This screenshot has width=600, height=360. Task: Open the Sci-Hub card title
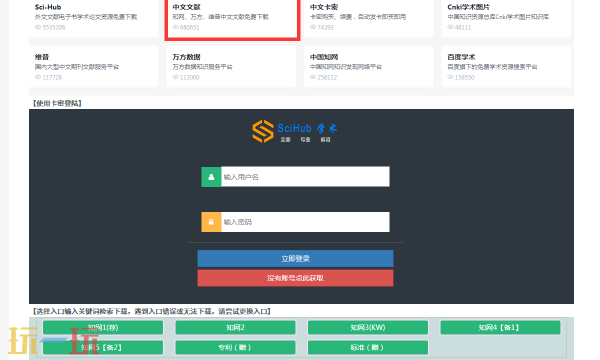[x=48, y=7]
